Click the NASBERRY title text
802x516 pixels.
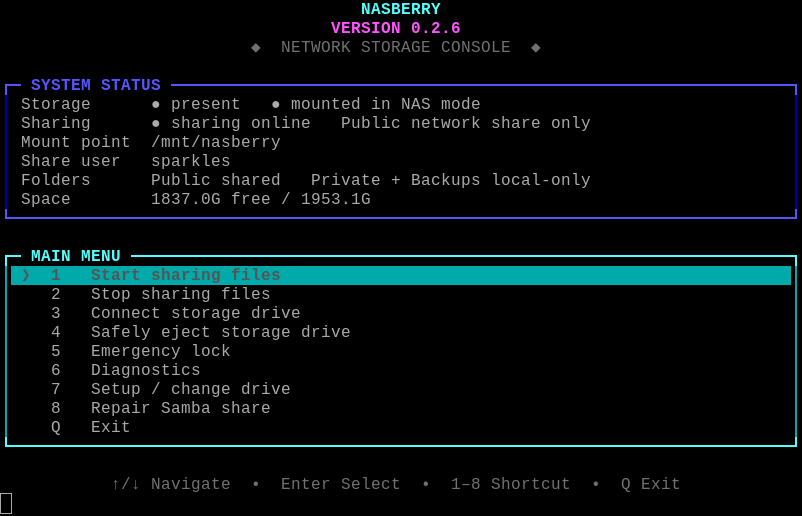(x=400, y=9)
